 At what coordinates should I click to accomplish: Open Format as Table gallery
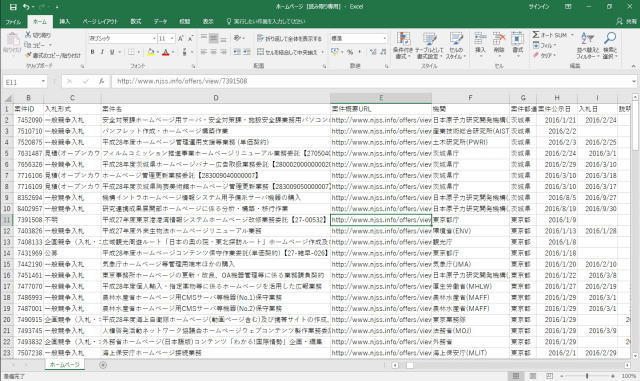[429, 46]
